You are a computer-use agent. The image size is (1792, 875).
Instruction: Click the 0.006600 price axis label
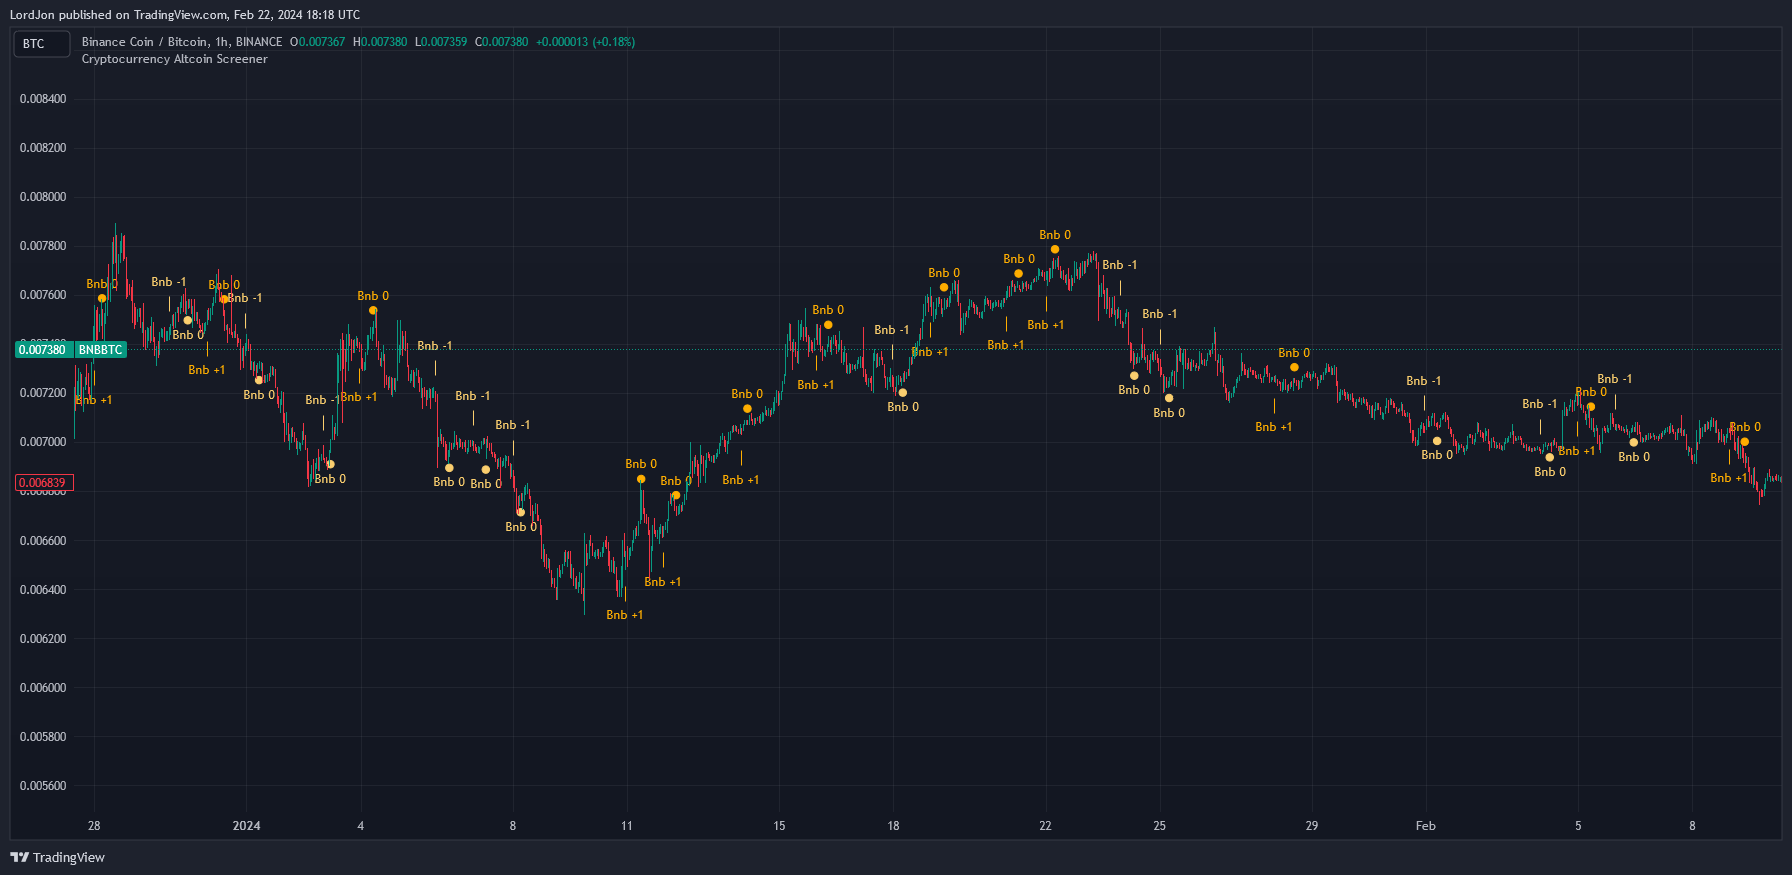43,541
